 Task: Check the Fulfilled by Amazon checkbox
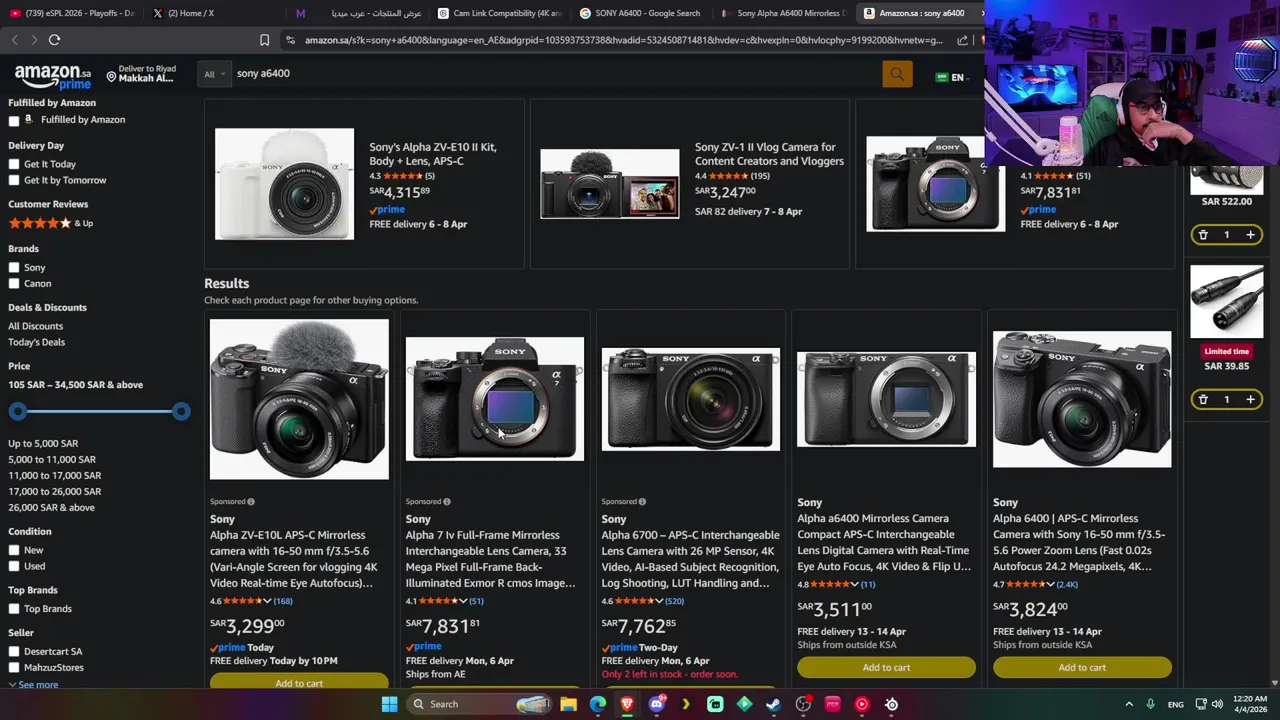(14, 121)
